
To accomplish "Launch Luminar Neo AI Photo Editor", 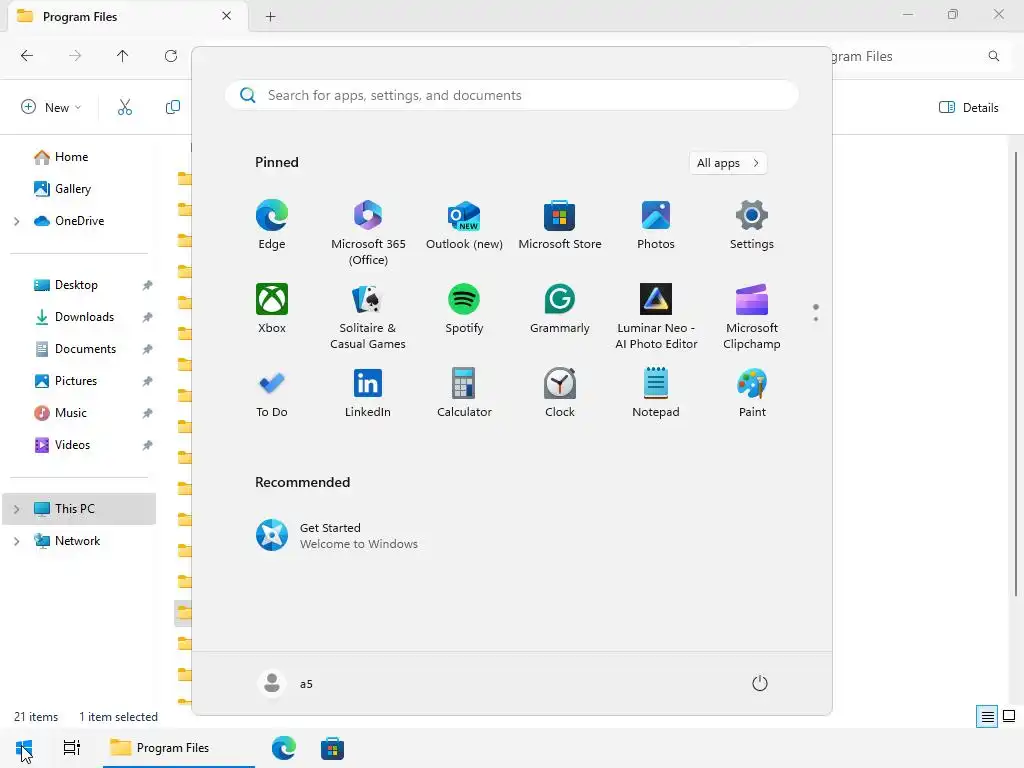I will 656,317.
